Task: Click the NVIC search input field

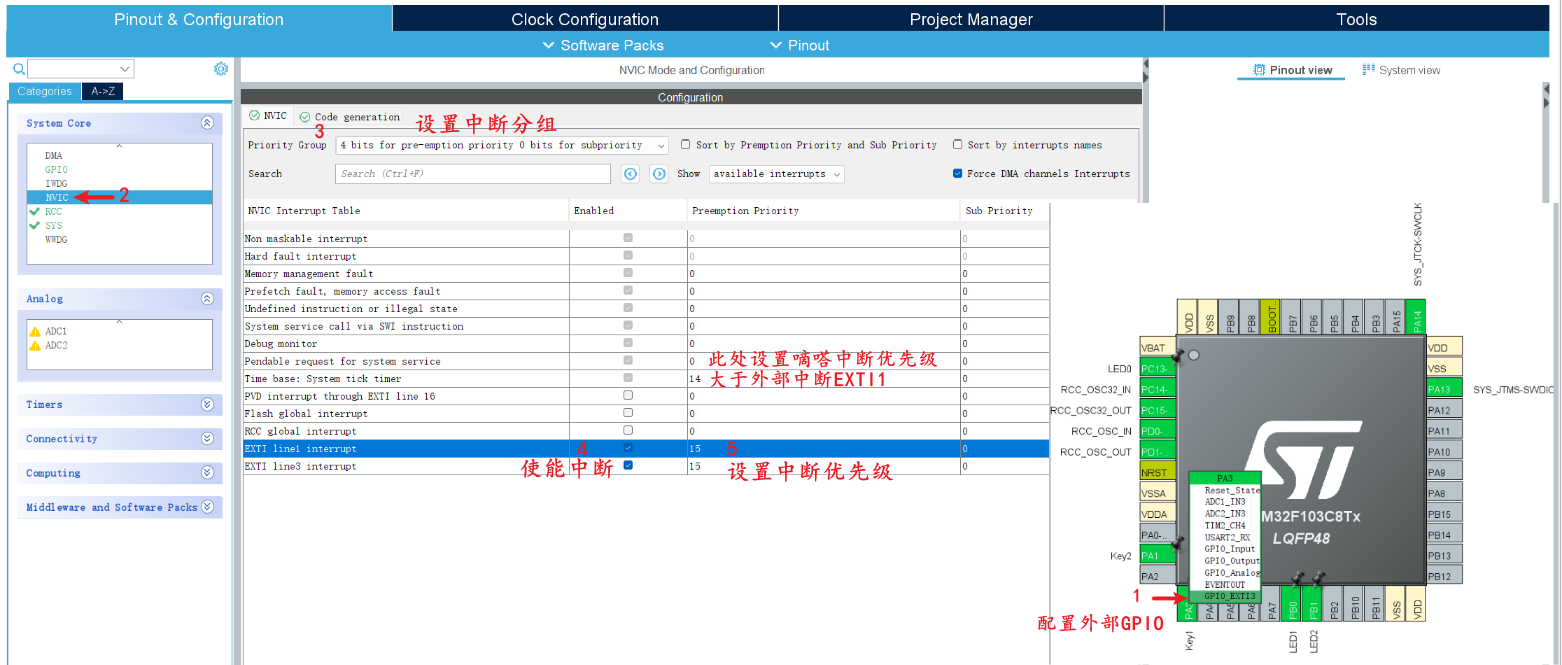Action: 472,174
